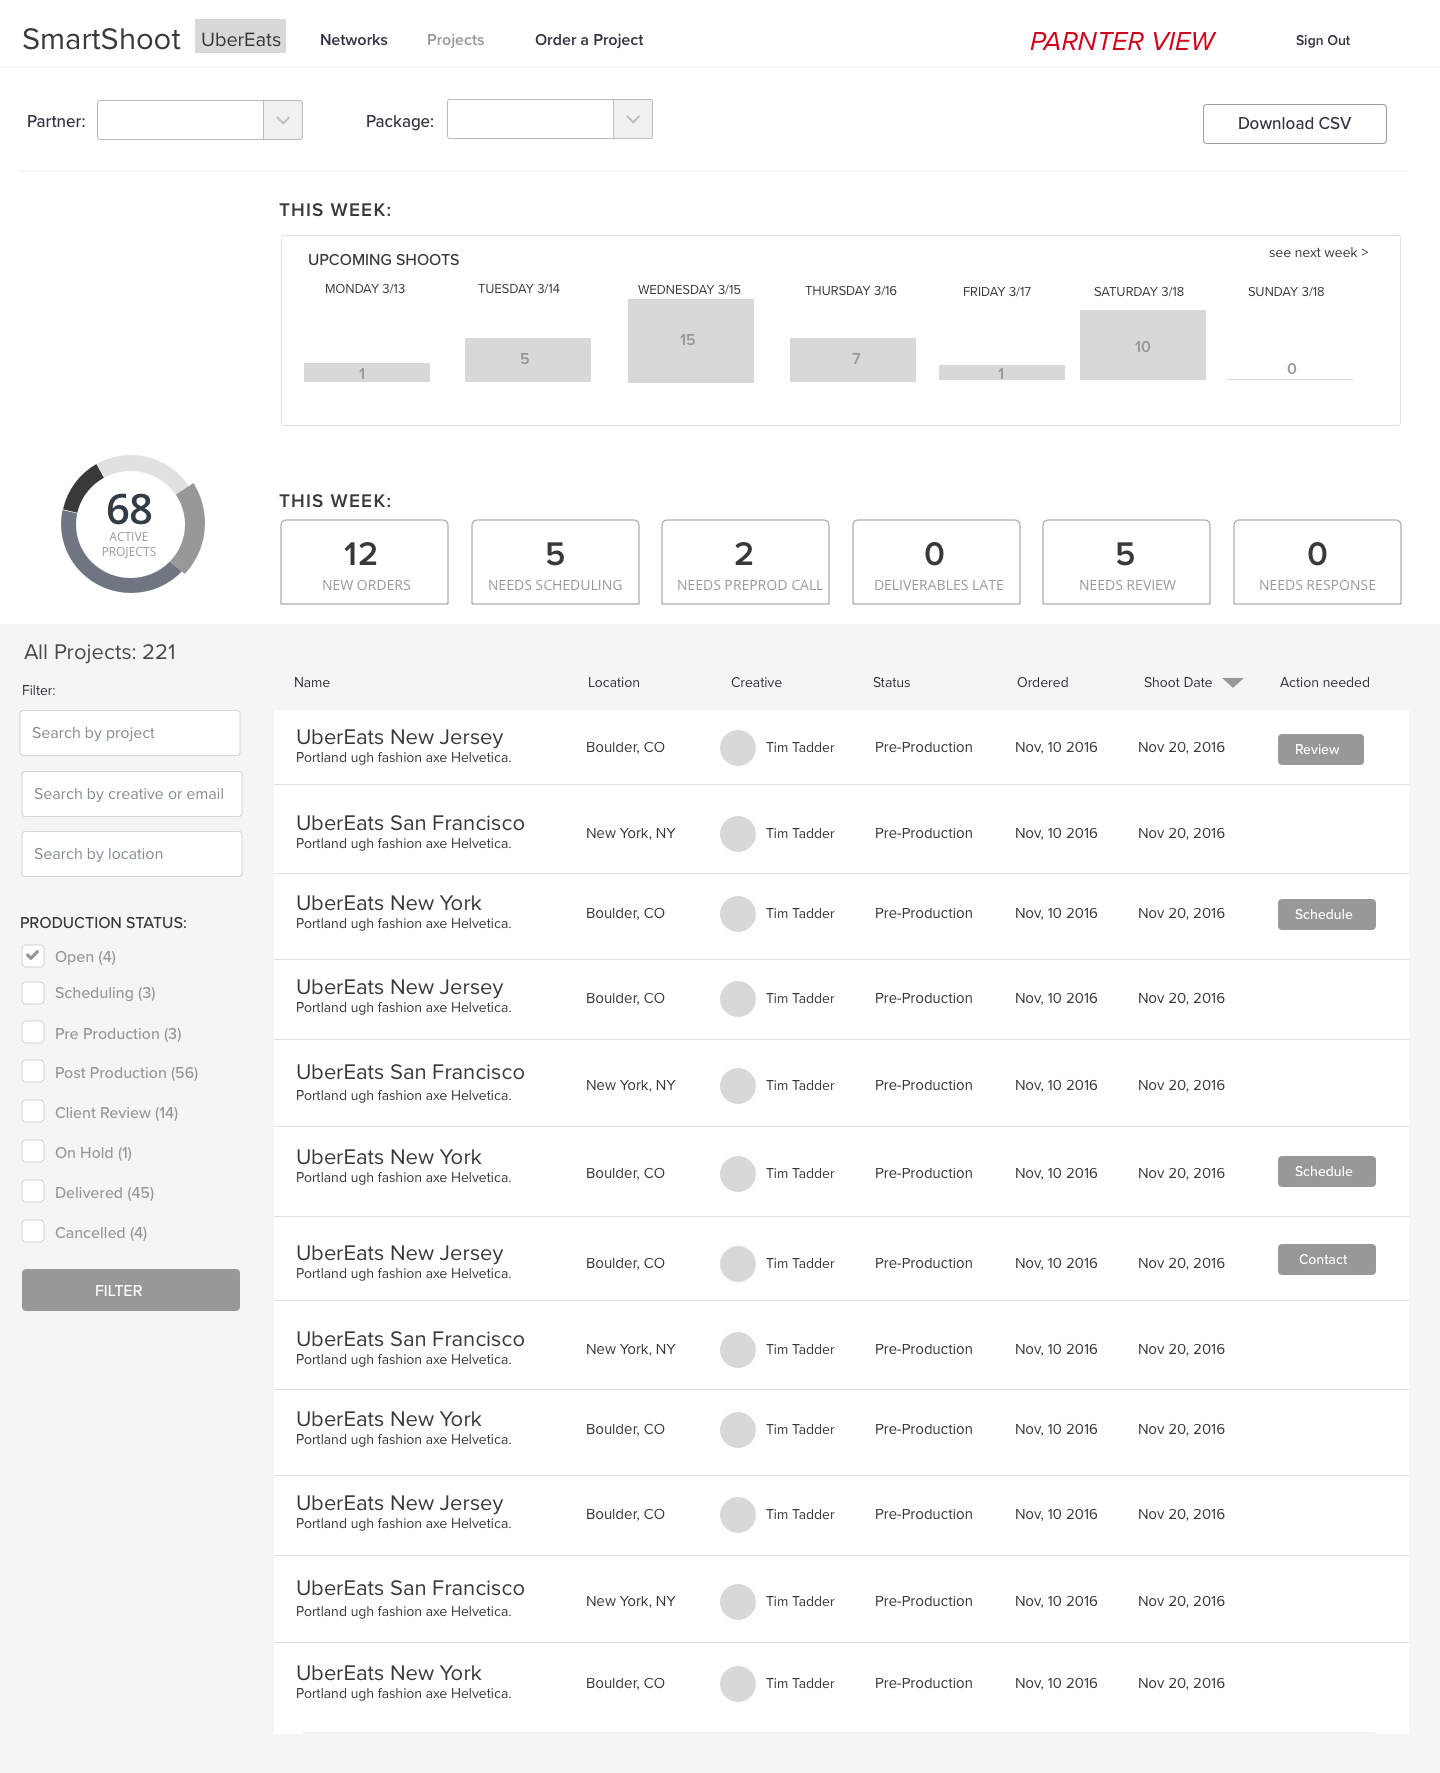Select Order a Project in navigation
This screenshot has width=1440, height=1773.
click(x=589, y=40)
